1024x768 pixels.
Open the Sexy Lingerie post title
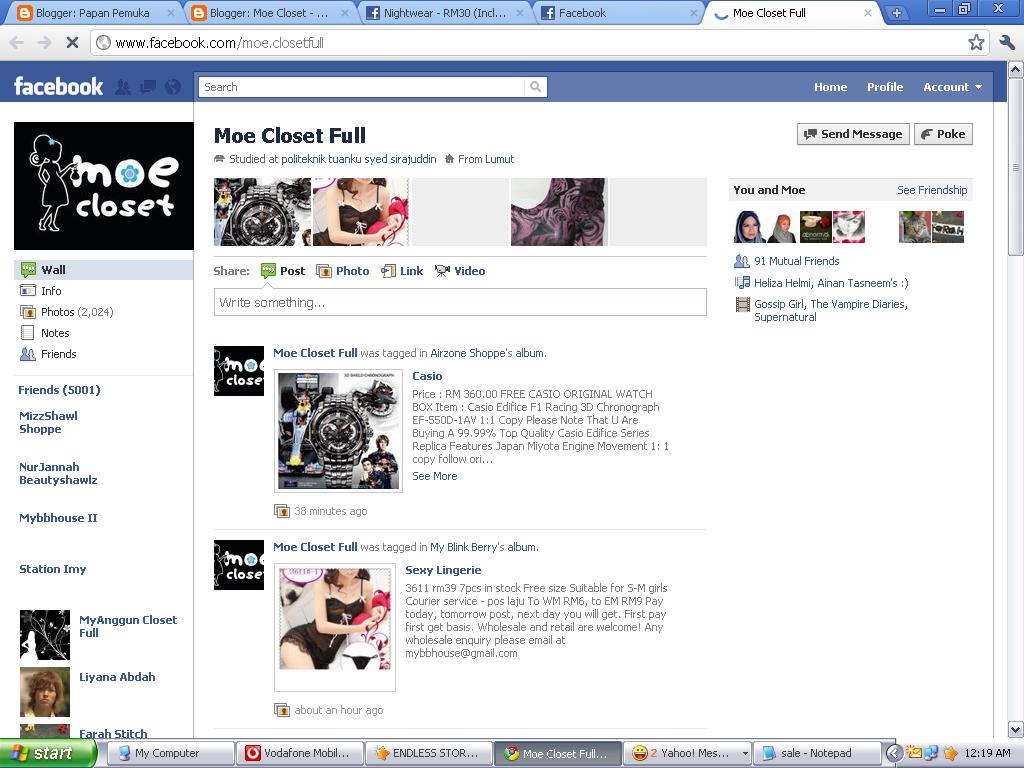(443, 570)
